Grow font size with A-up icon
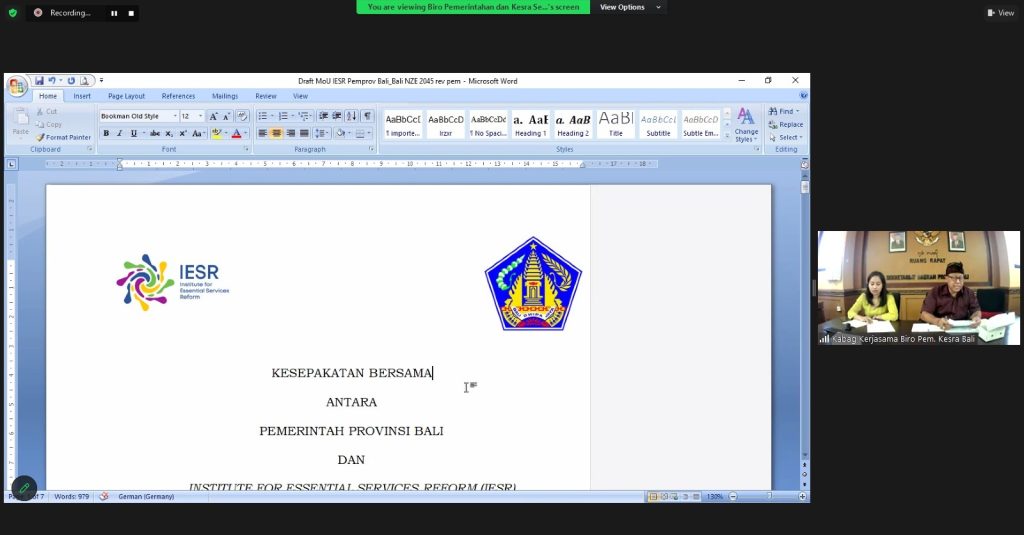This screenshot has width=1024, height=535. [213, 116]
